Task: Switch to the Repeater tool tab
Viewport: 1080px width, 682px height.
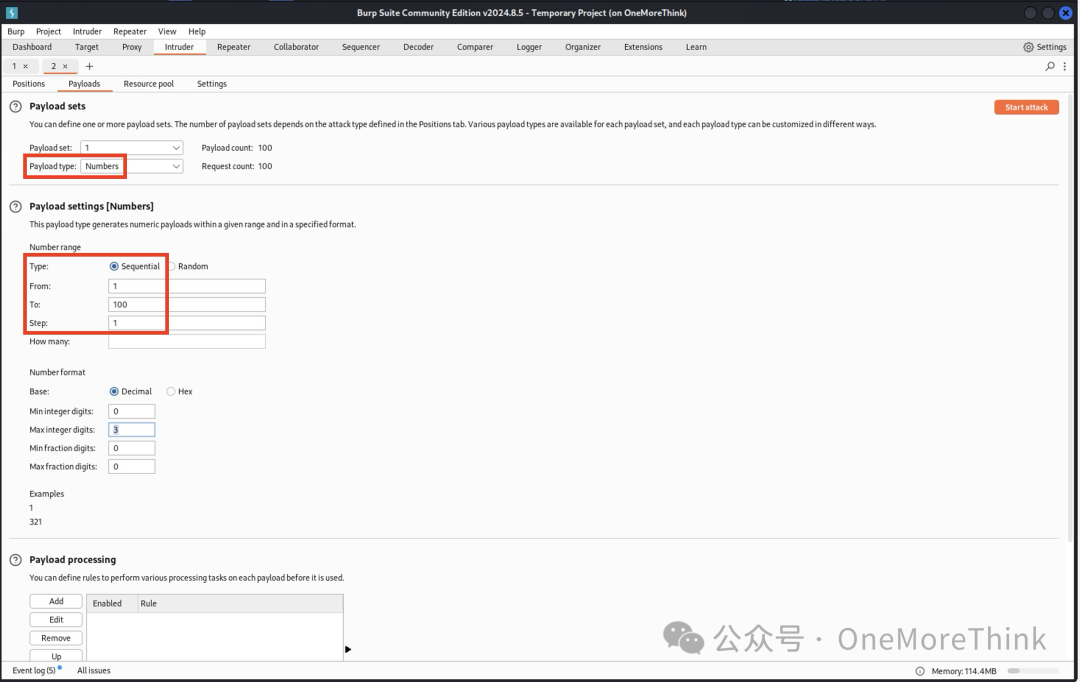Action: click(233, 47)
